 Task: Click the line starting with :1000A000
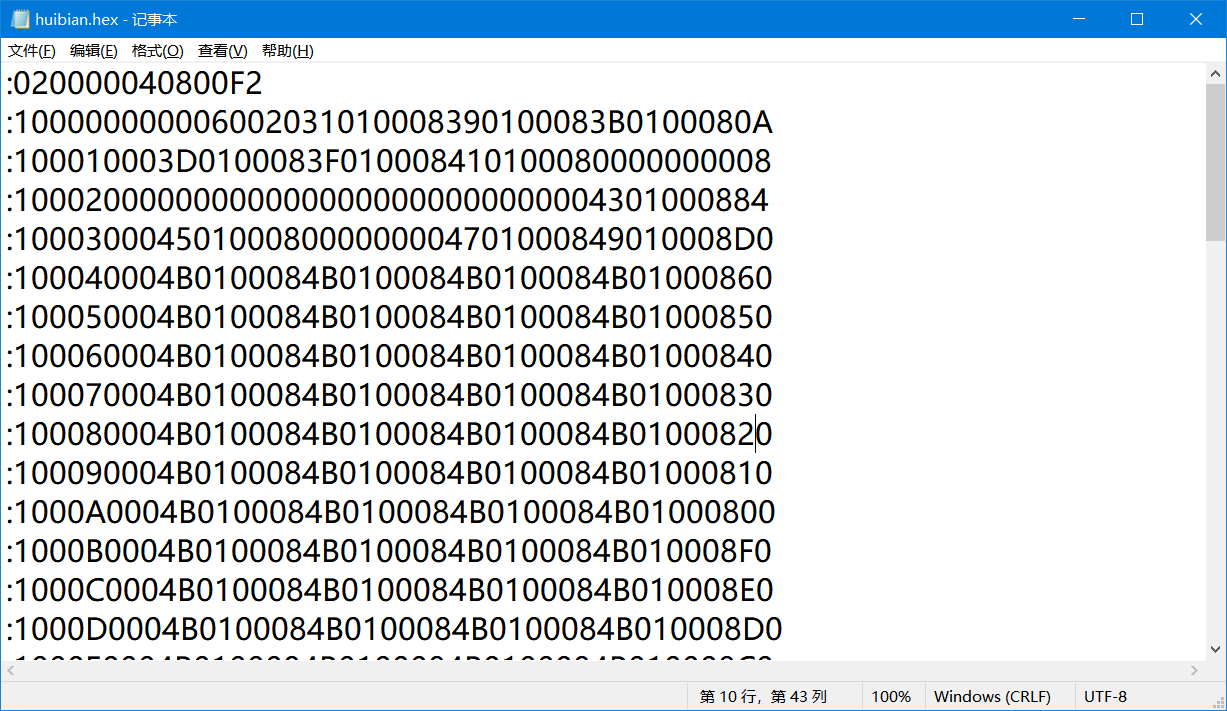[391, 512]
